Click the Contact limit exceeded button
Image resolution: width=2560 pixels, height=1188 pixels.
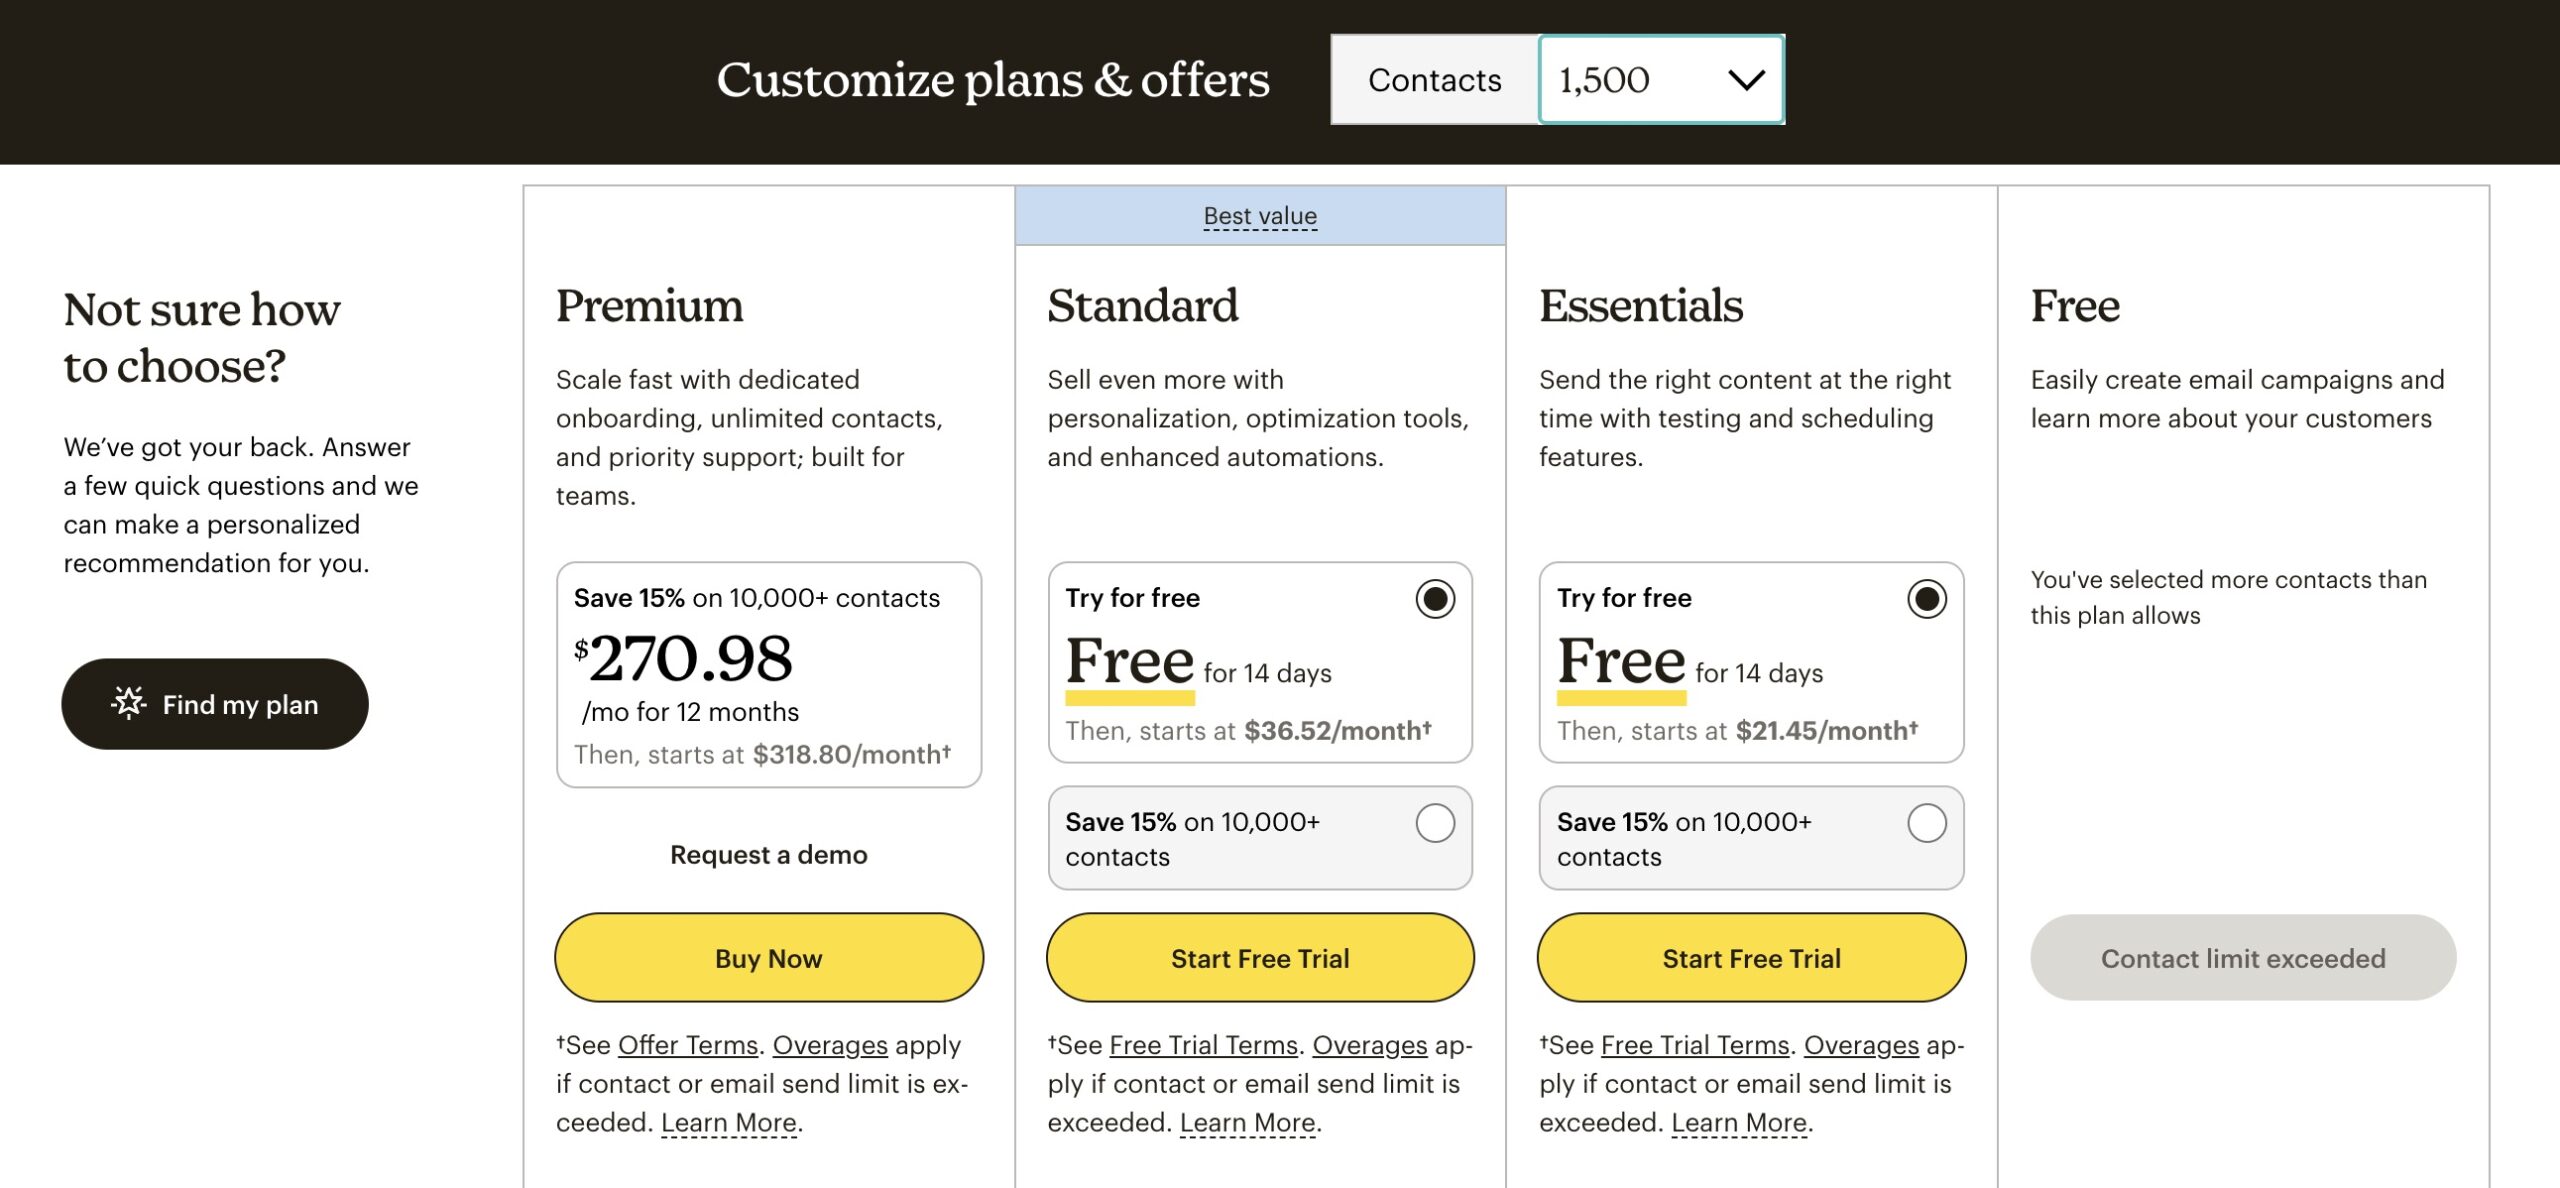click(x=2242, y=958)
